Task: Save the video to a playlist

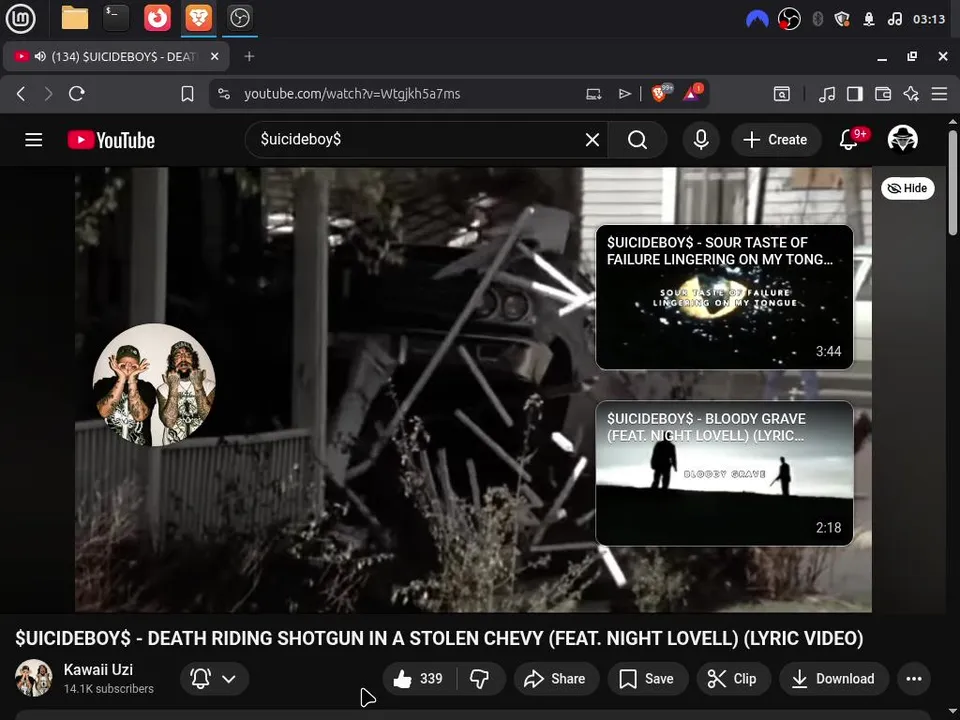Action: click(x=648, y=678)
